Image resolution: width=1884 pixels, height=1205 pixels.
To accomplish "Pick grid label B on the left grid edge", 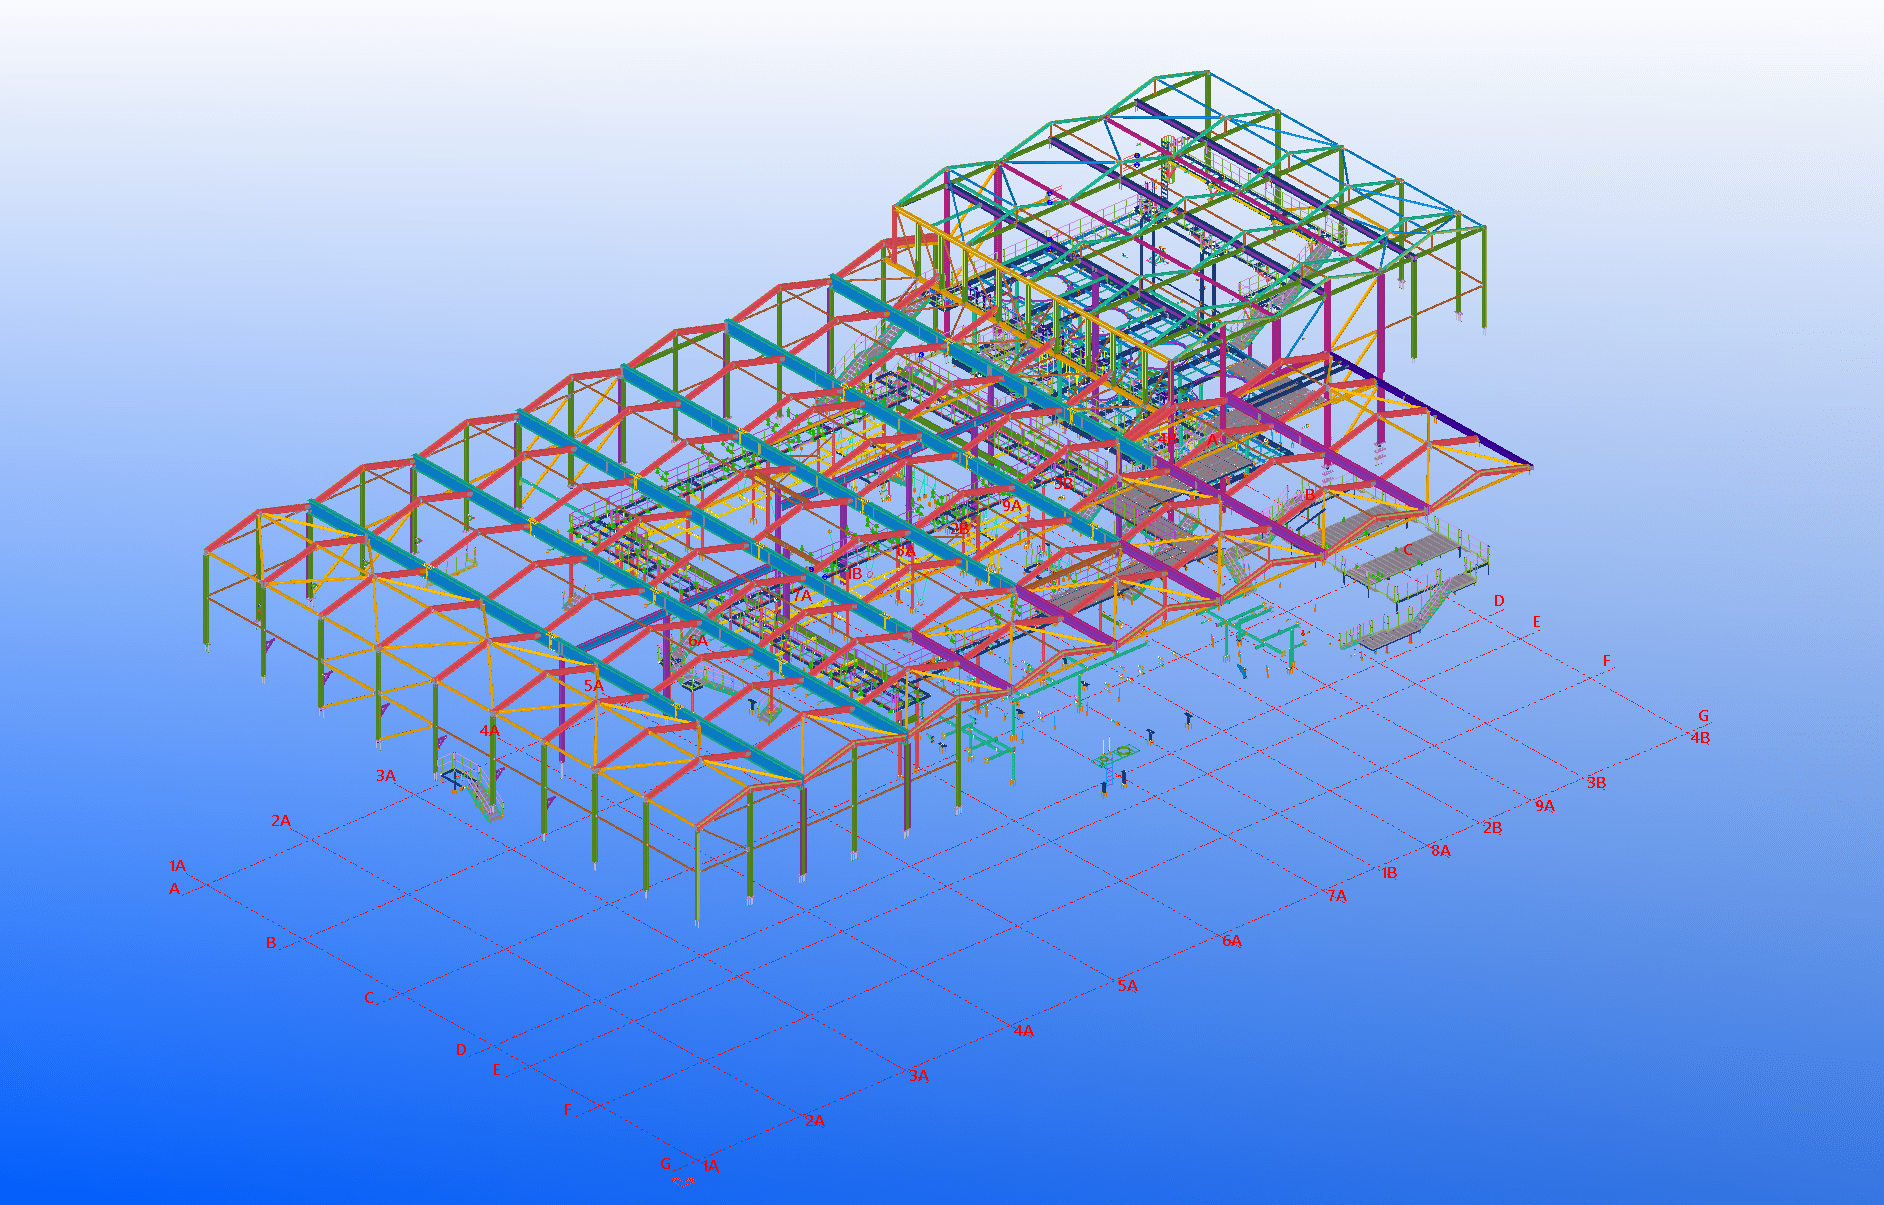I will (x=271, y=943).
